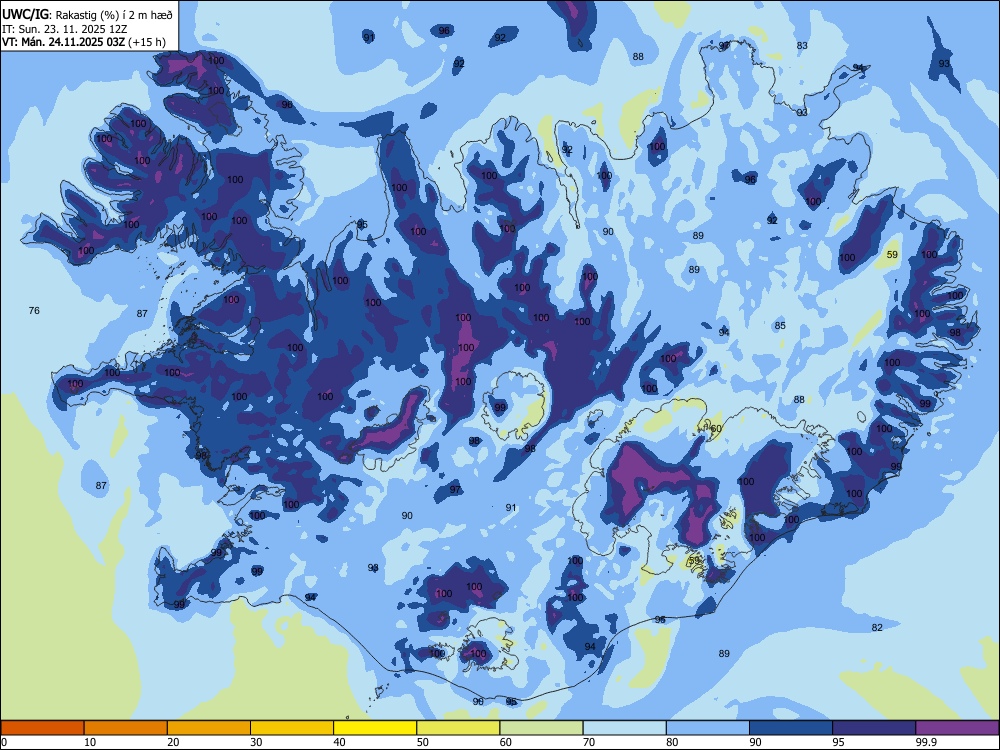
Task: Click the legend tick label '20'
Action: coord(173,742)
